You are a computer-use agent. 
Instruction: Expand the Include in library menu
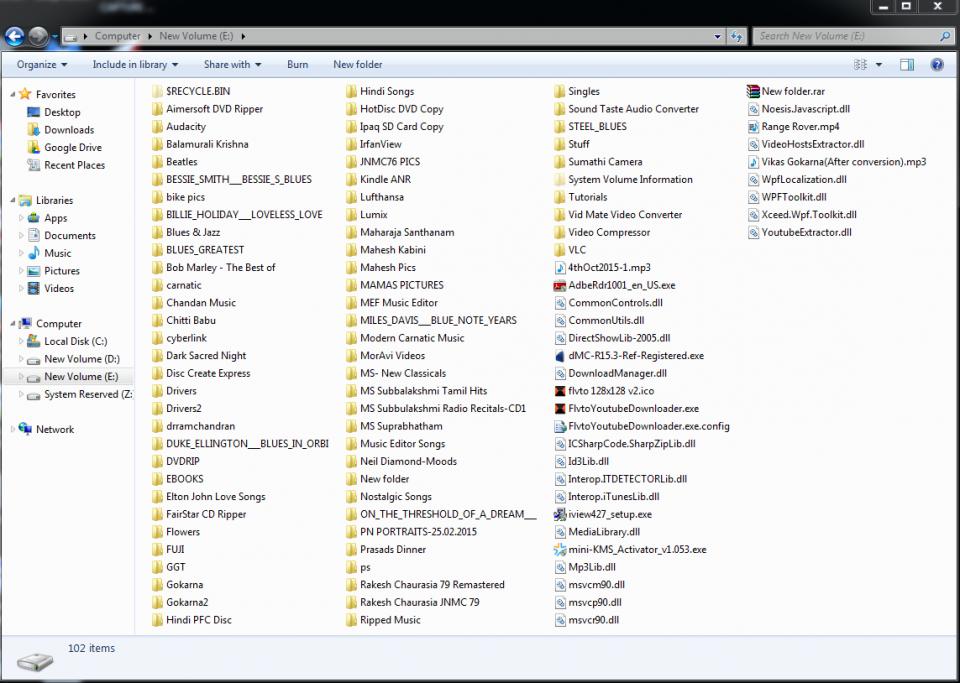(135, 64)
